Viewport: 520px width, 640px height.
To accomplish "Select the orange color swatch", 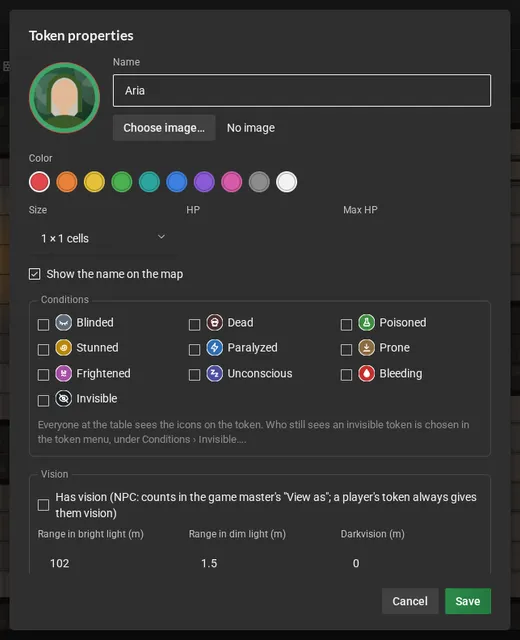I will click(x=67, y=182).
